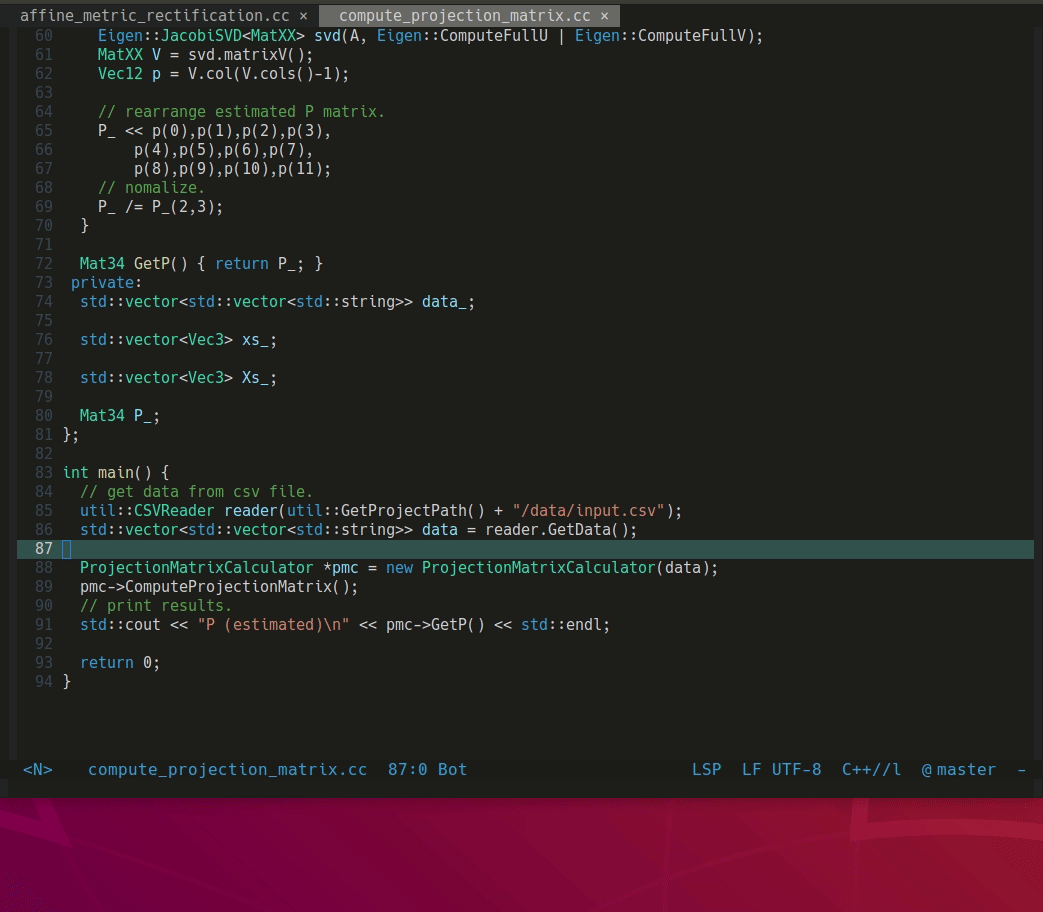Click the ComputeFullU flag
Screen dimensions: 1043x912
(x=494, y=36)
